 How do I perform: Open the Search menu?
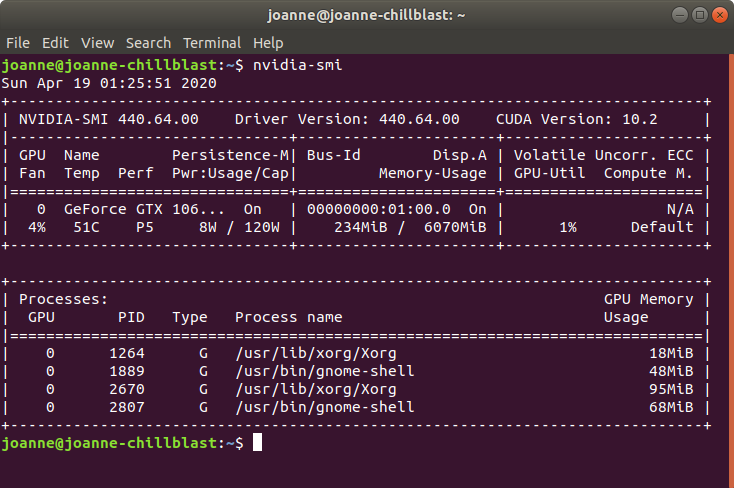coord(148,43)
